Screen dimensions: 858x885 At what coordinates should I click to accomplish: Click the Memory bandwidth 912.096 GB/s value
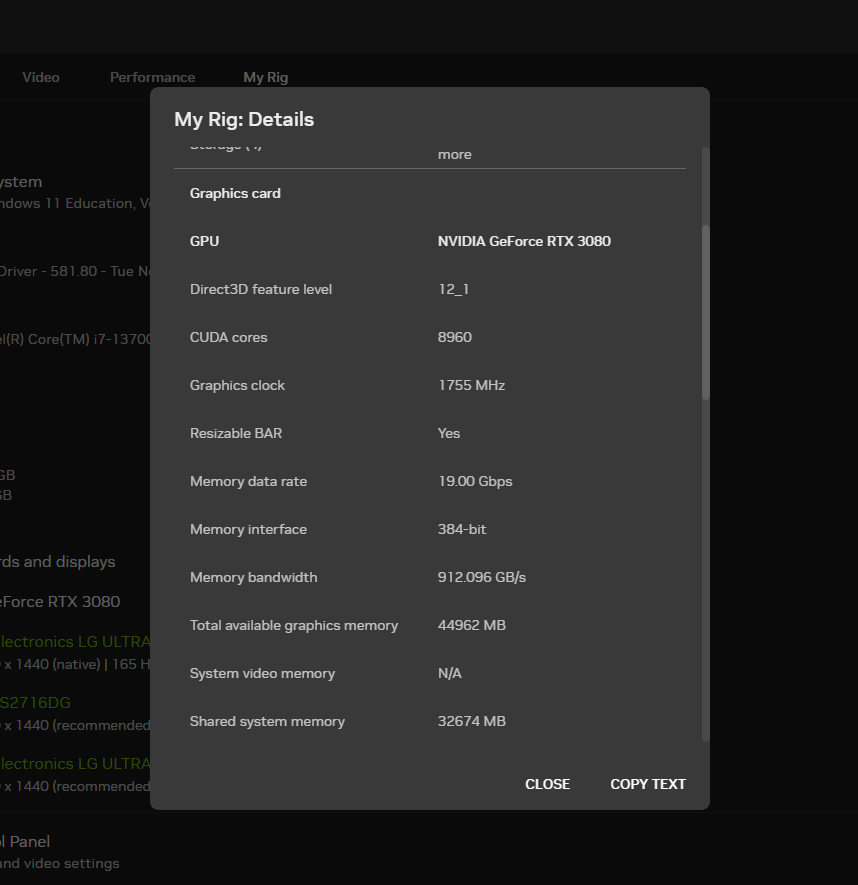[x=481, y=577]
